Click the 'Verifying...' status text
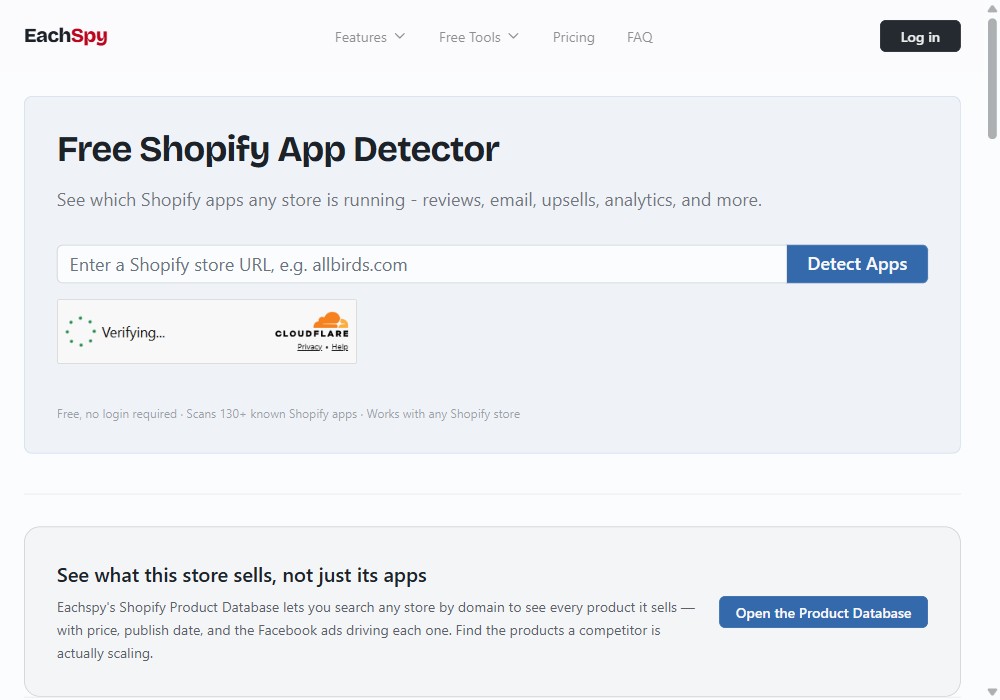Screen dimensions: 1000x700 [133, 332]
